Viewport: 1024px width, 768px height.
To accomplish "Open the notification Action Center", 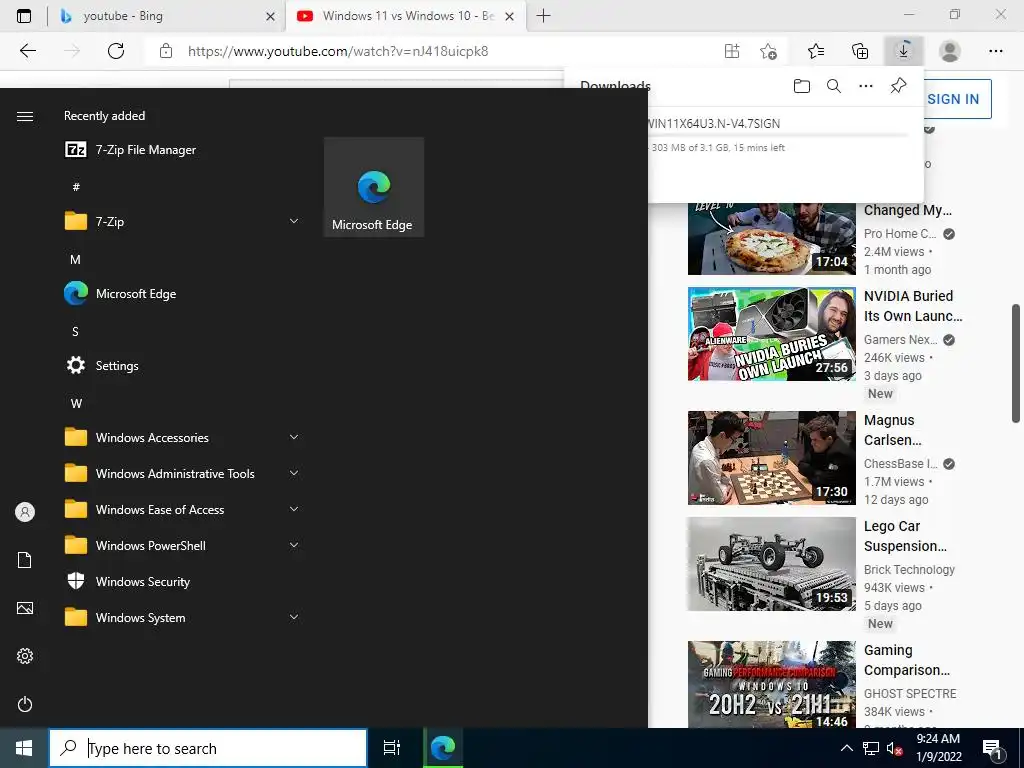I will (993, 749).
